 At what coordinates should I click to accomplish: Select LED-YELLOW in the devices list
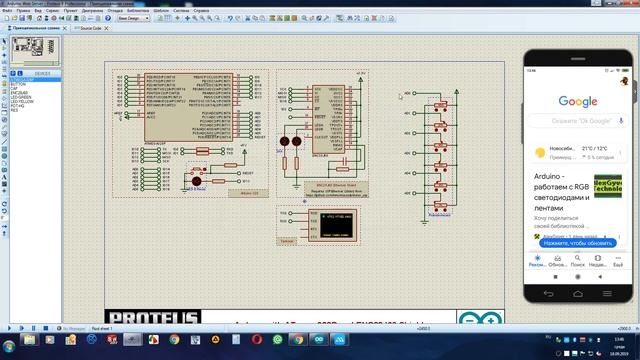[22, 101]
